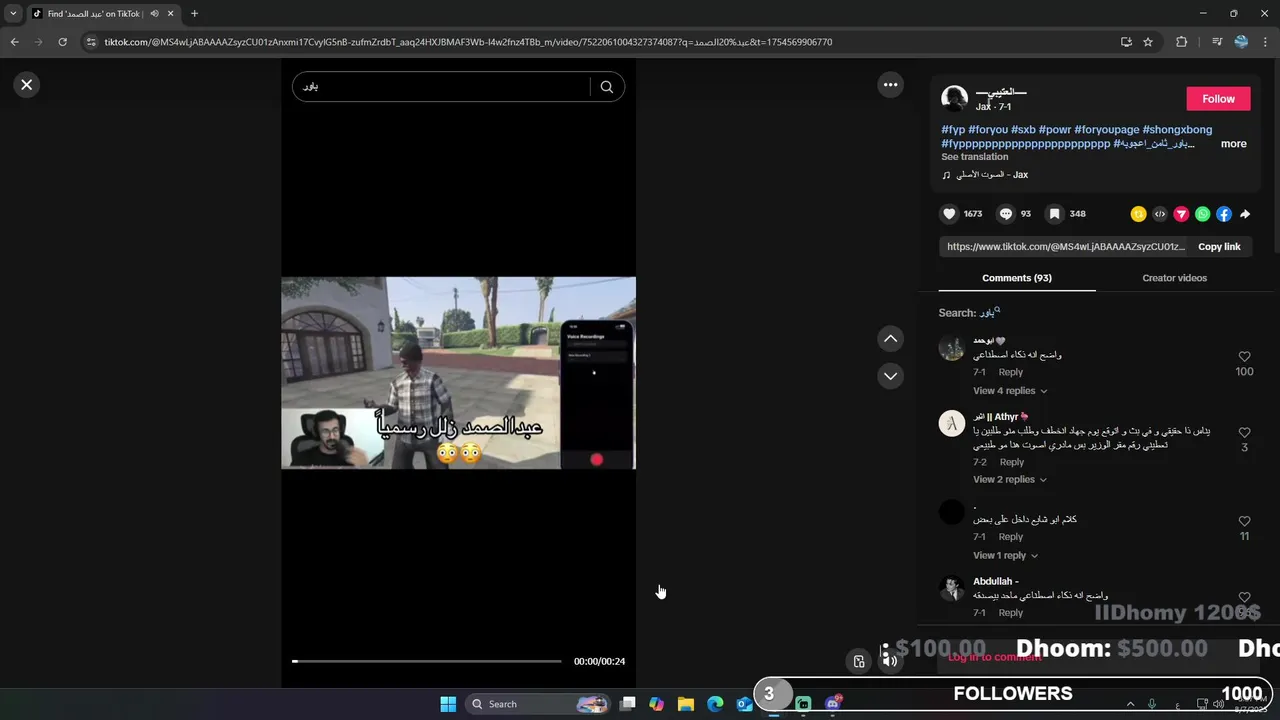Bookmark page with star in address bar

[x=1148, y=42]
